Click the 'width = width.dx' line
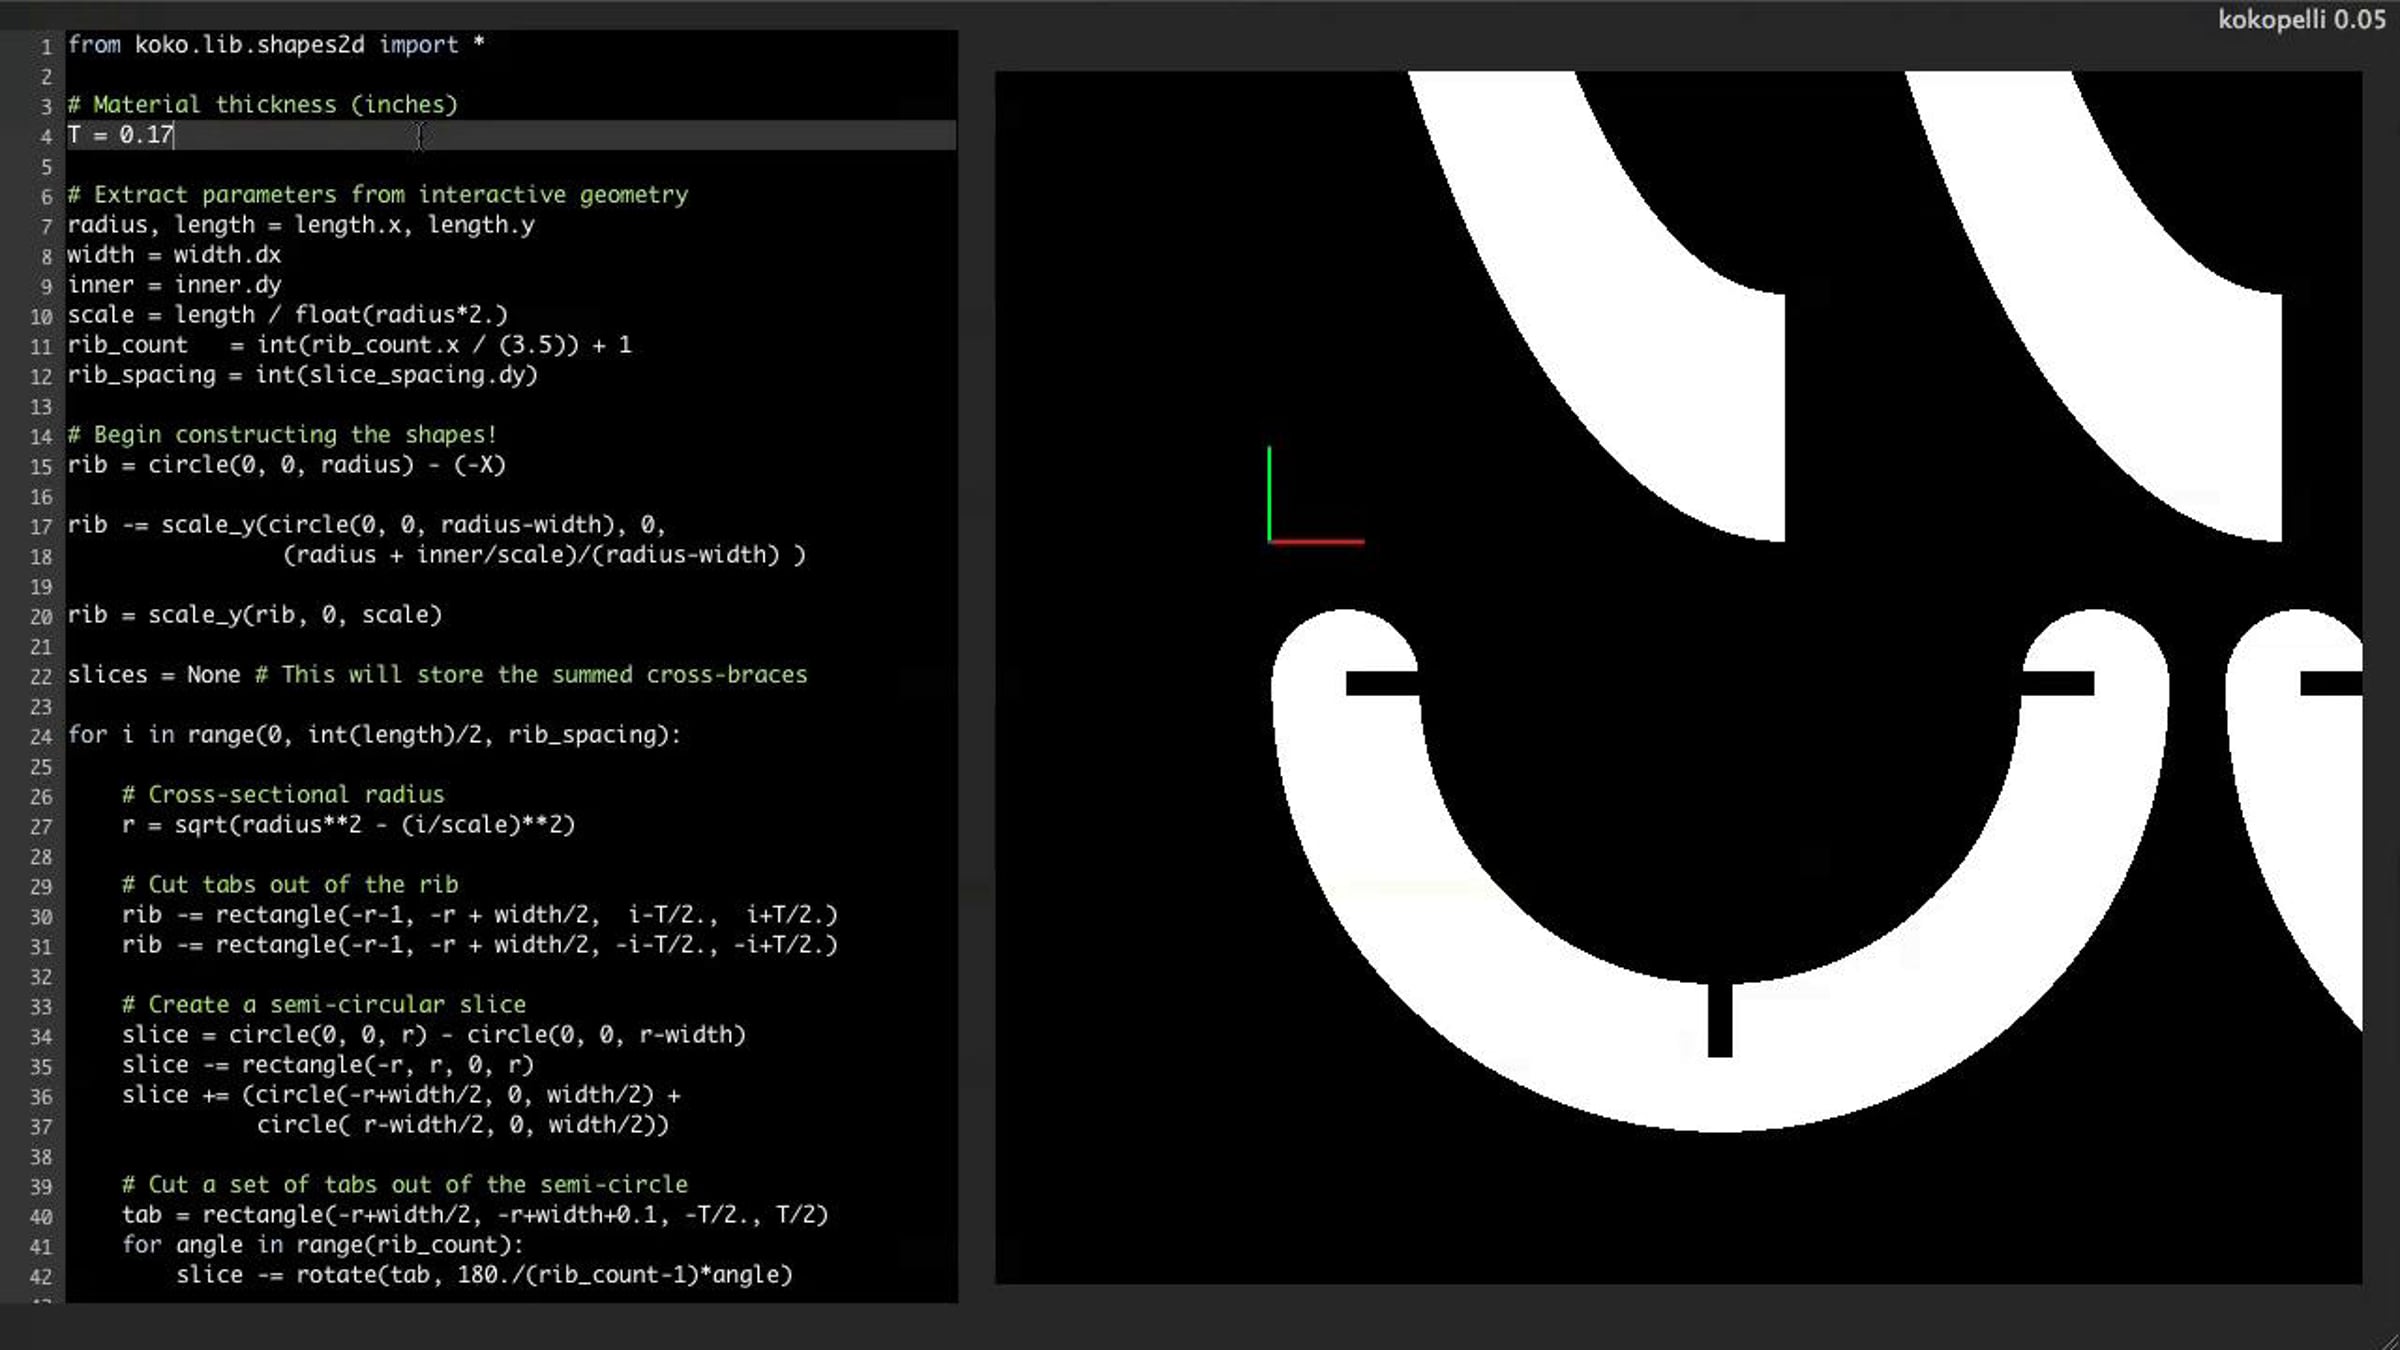This screenshot has width=2400, height=1350. pyautogui.click(x=174, y=255)
